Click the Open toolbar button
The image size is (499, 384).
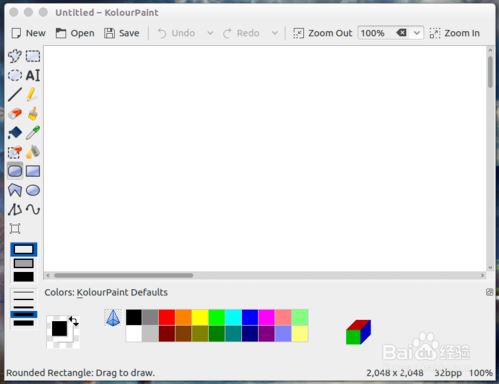coord(75,33)
